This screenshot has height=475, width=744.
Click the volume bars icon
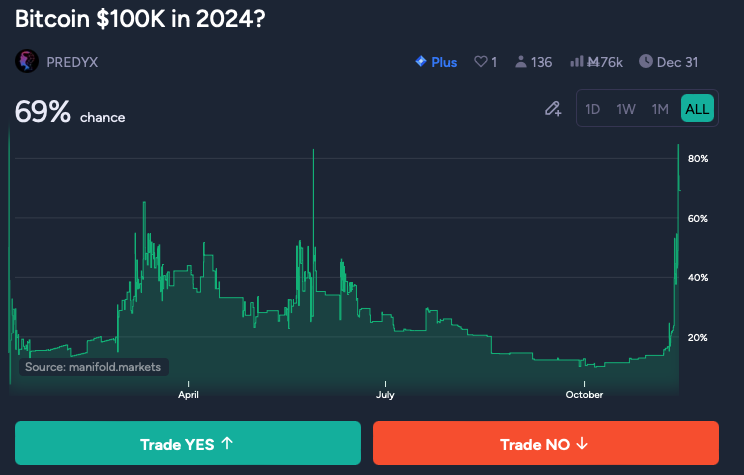coord(577,61)
